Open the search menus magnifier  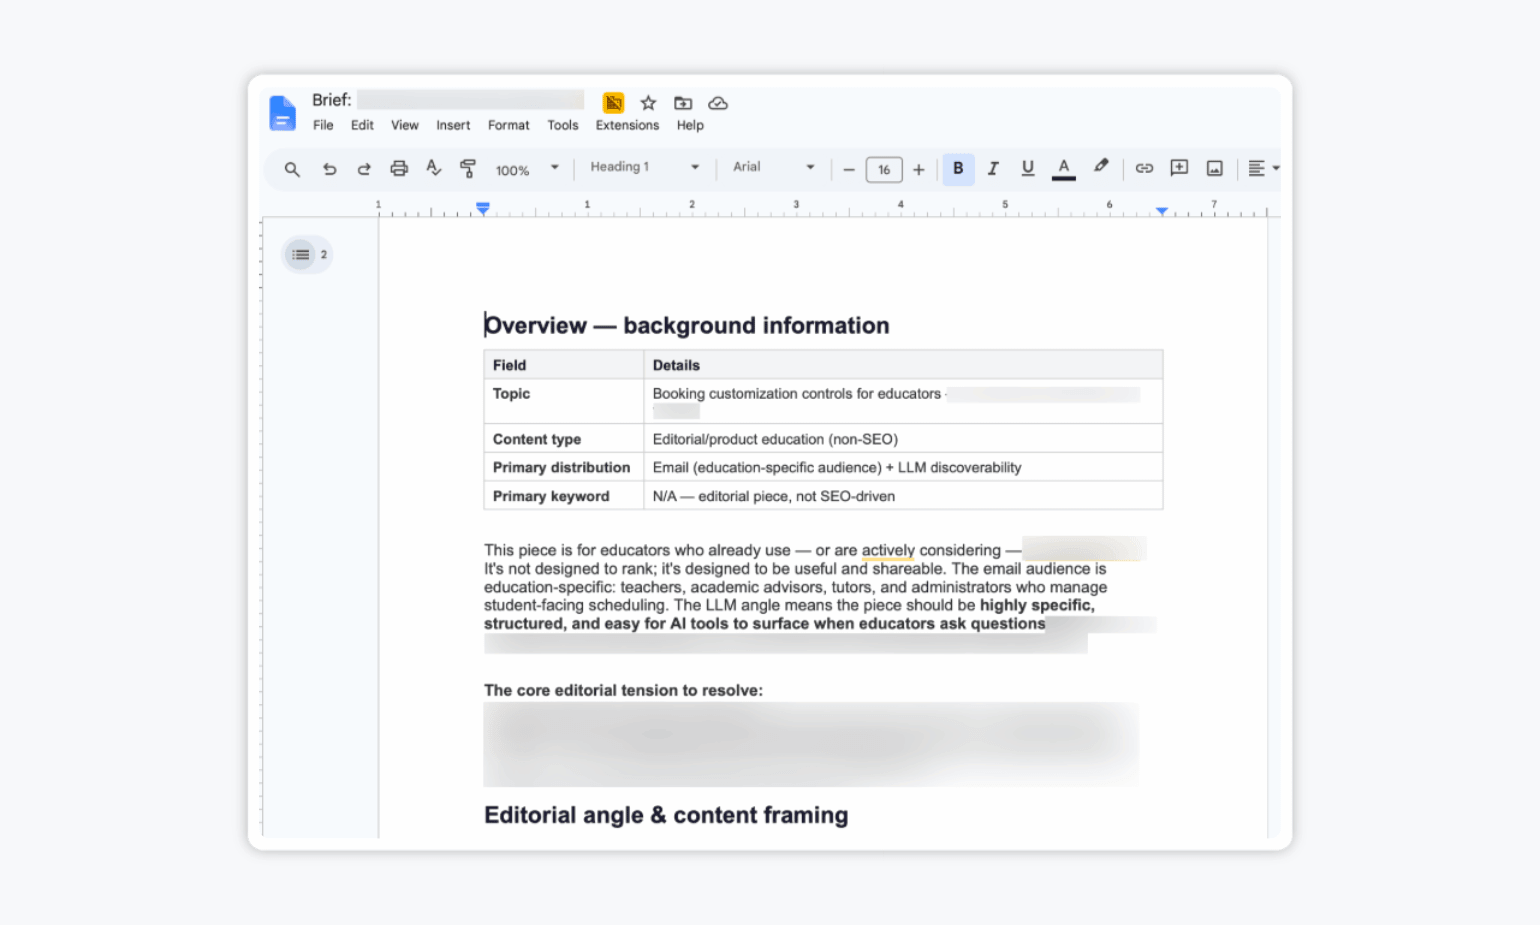292,169
